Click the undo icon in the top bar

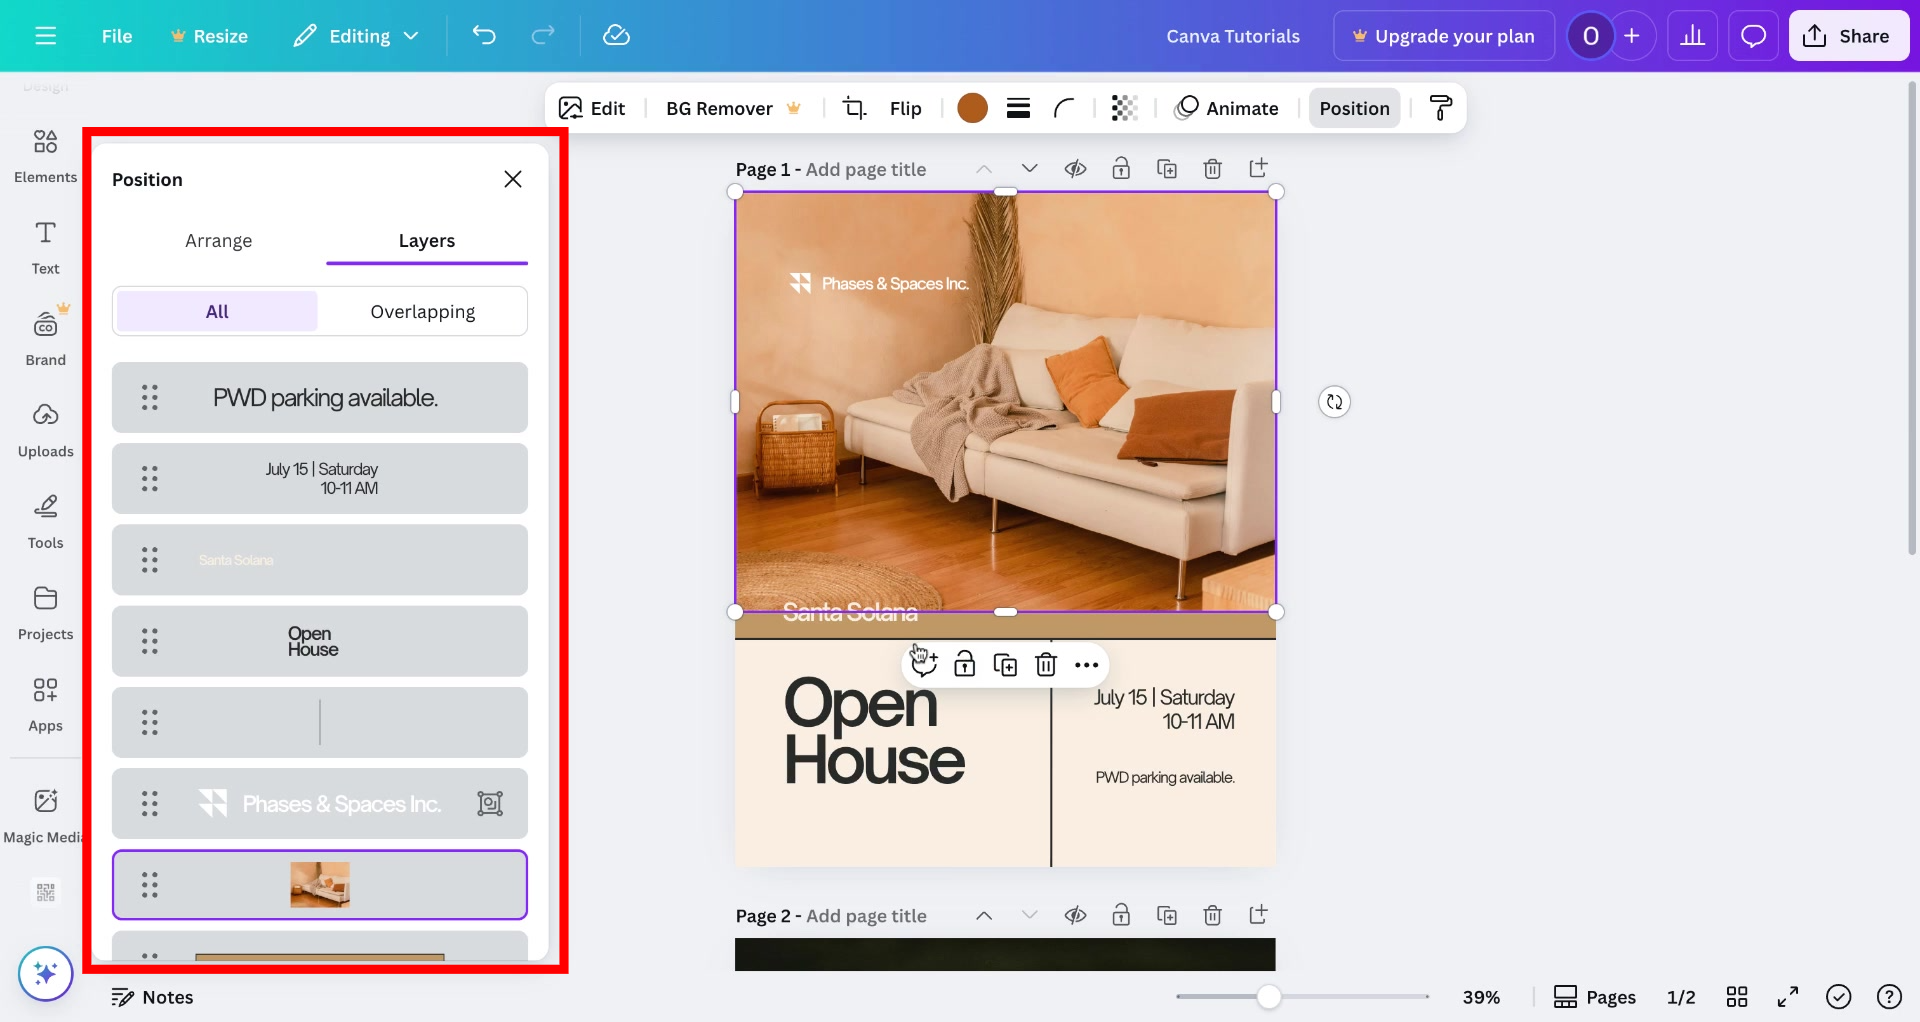click(484, 35)
